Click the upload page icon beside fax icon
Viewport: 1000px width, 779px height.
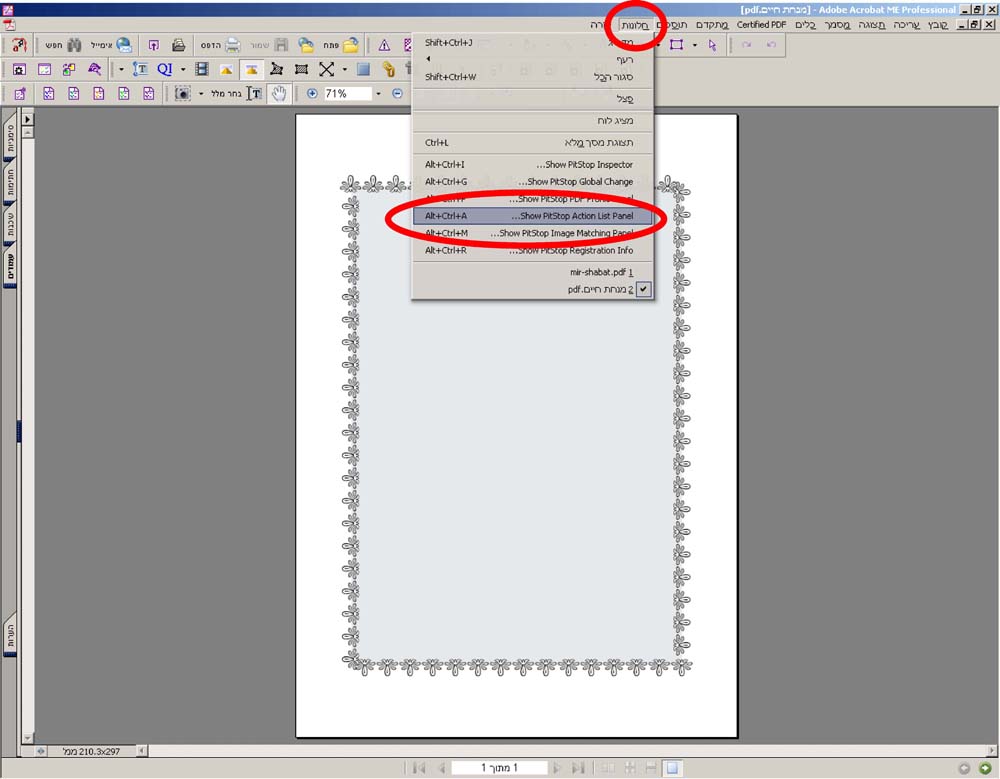tap(154, 45)
